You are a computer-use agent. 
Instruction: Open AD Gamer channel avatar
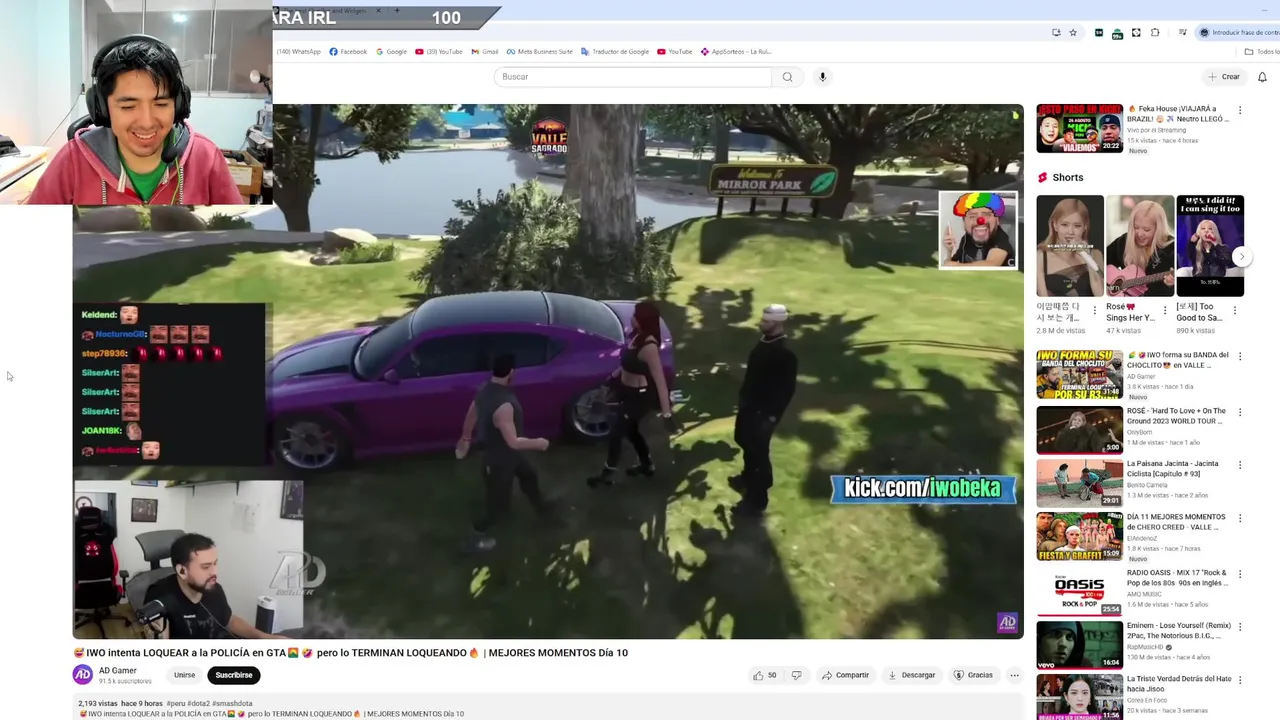pyautogui.click(x=83, y=675)
